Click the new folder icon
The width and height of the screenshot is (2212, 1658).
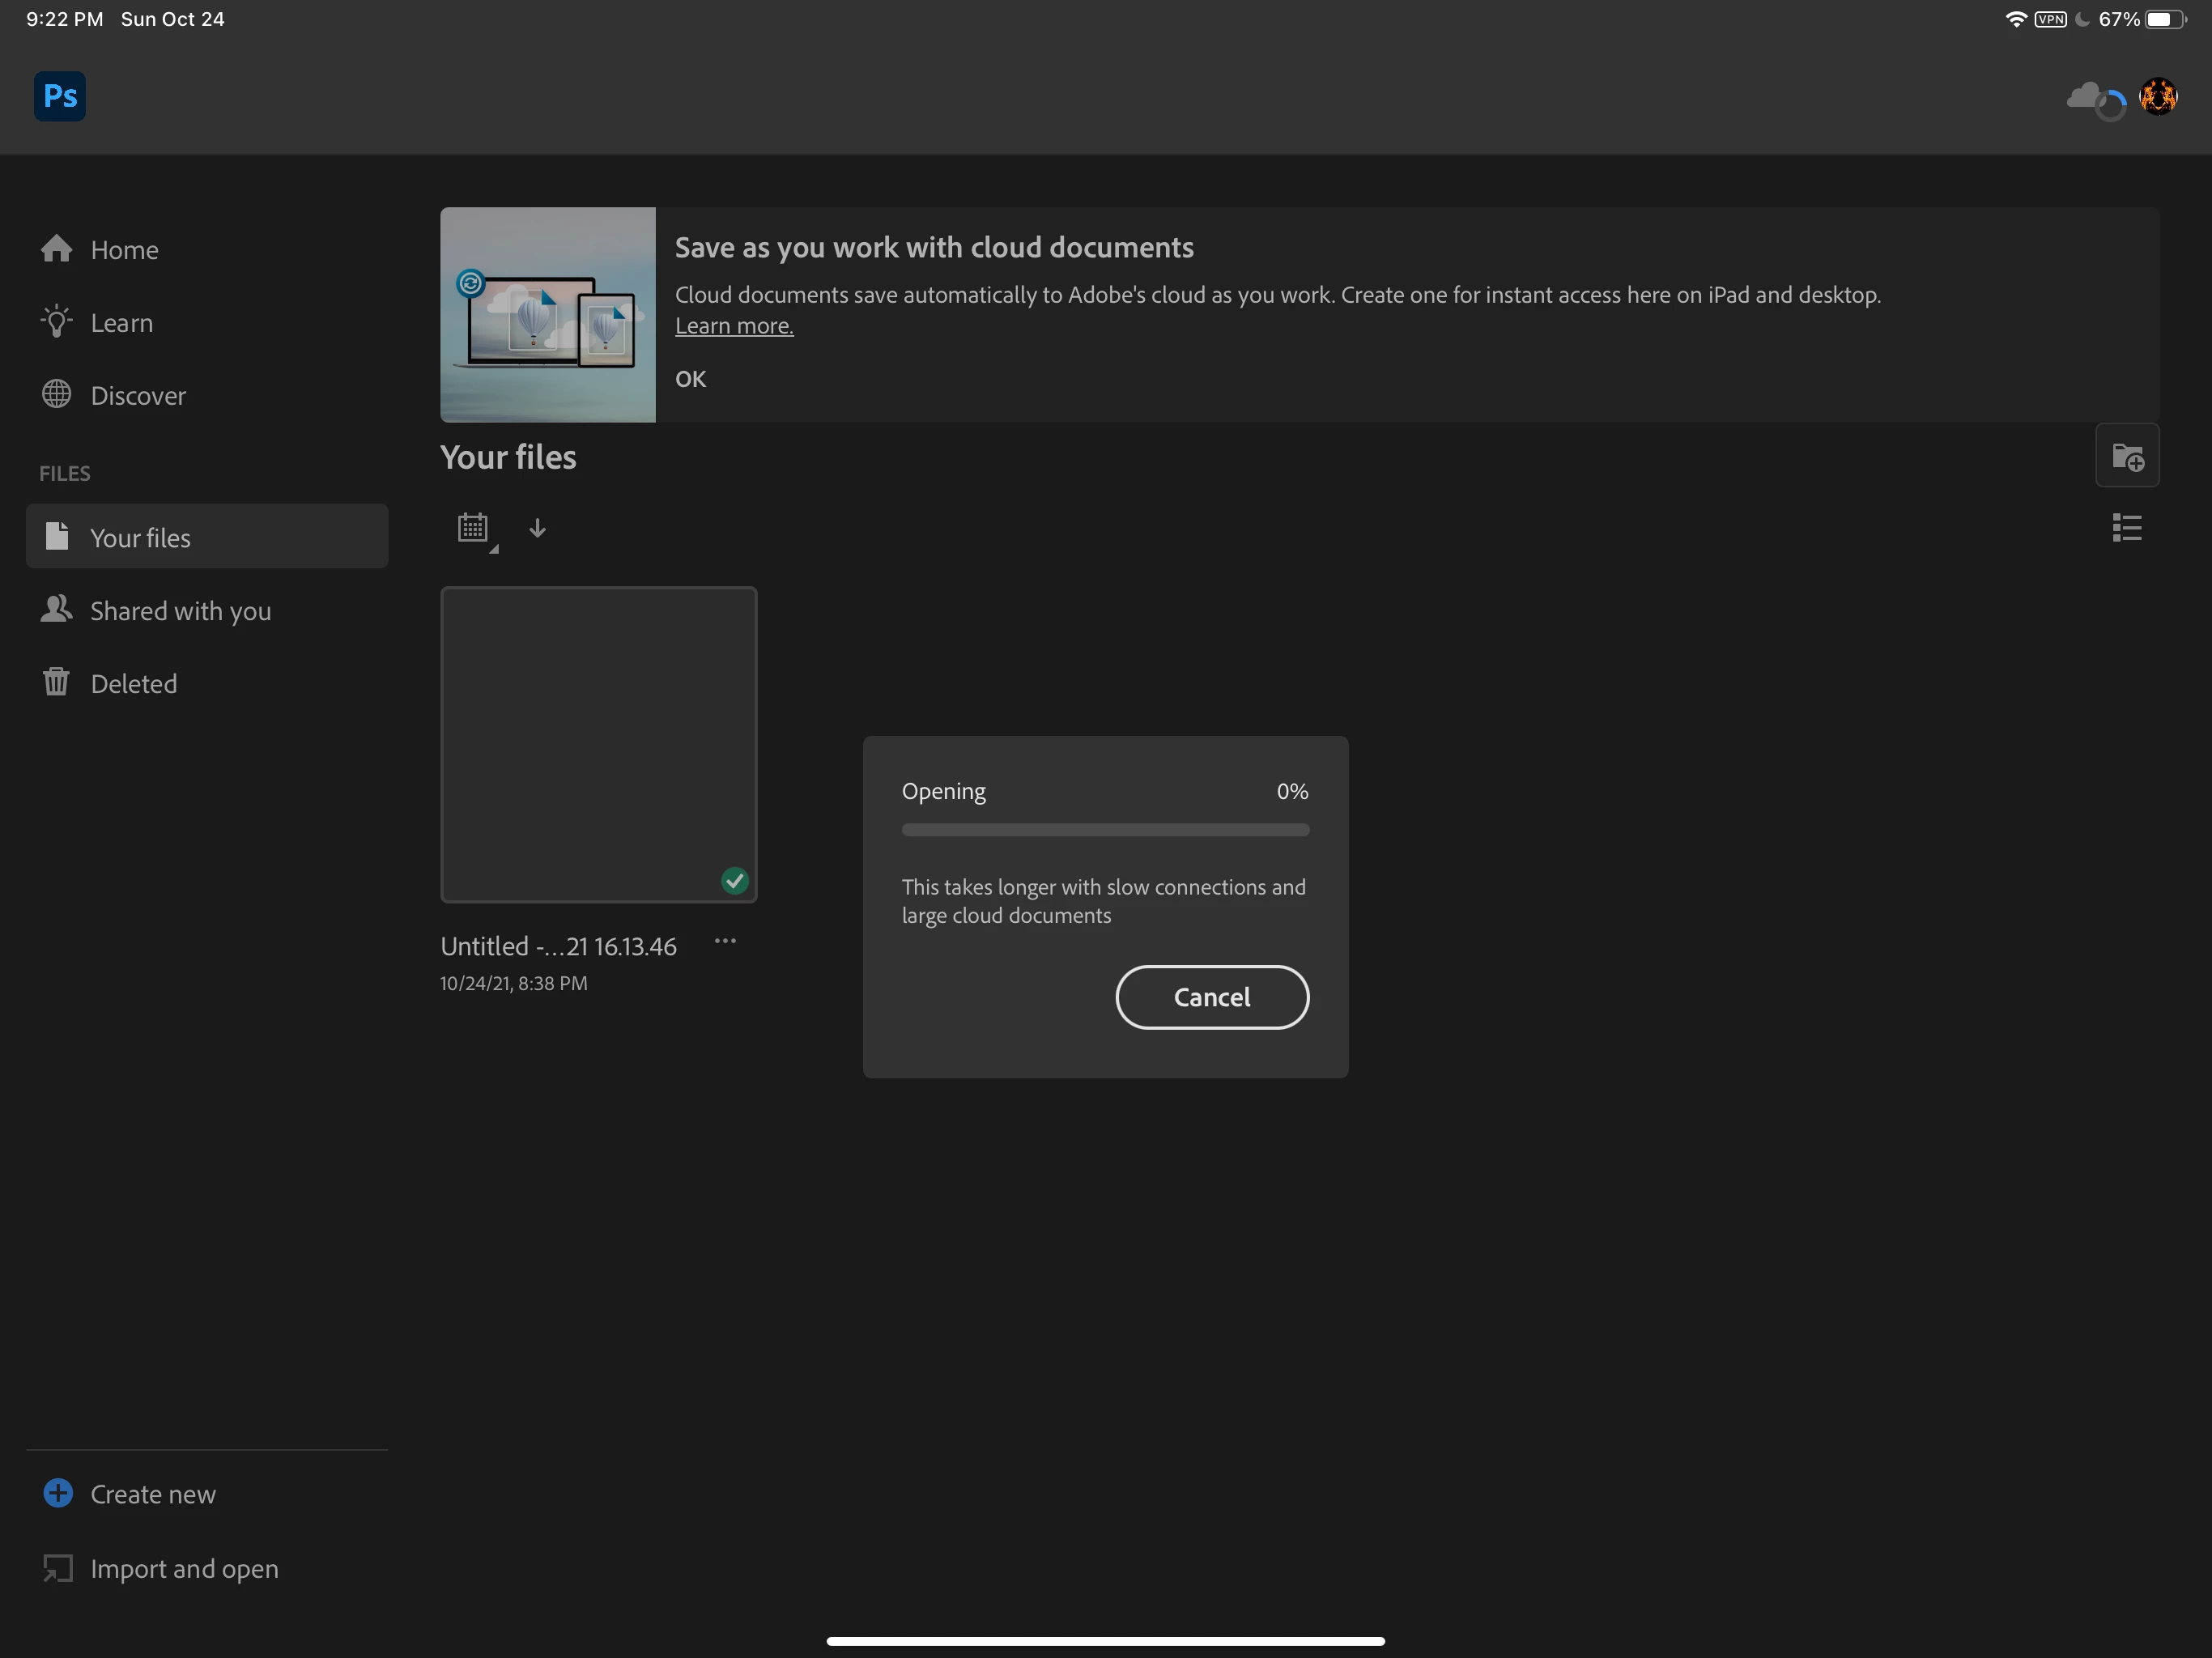coord(2127,457)
